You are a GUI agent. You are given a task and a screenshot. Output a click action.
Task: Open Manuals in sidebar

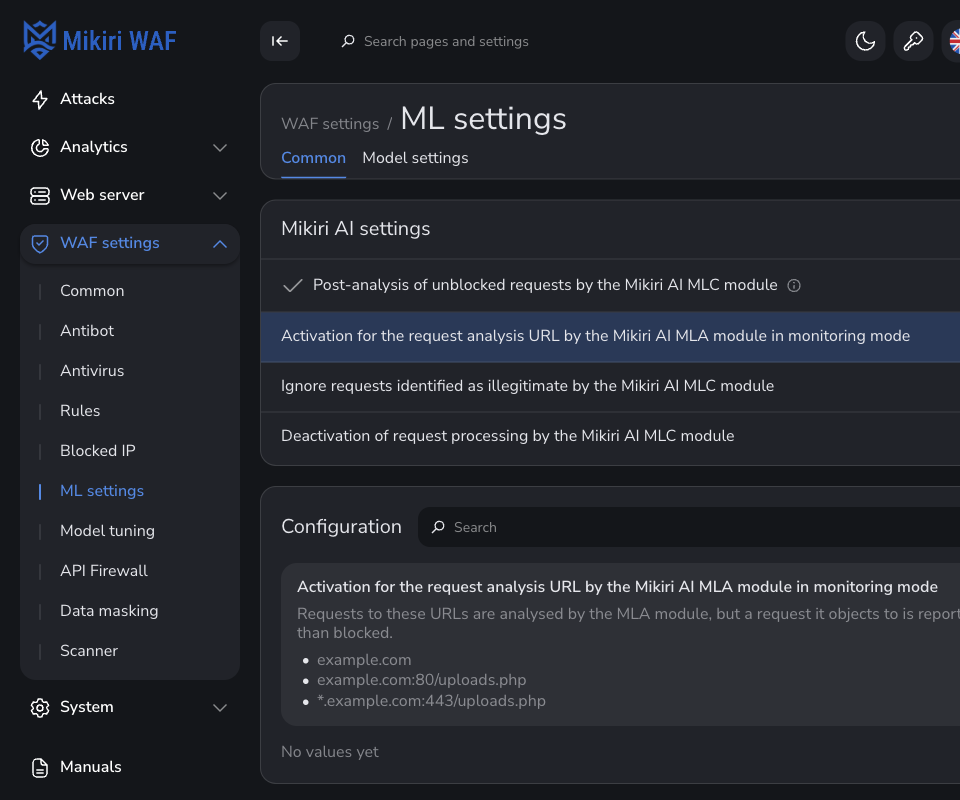(91, 767)
